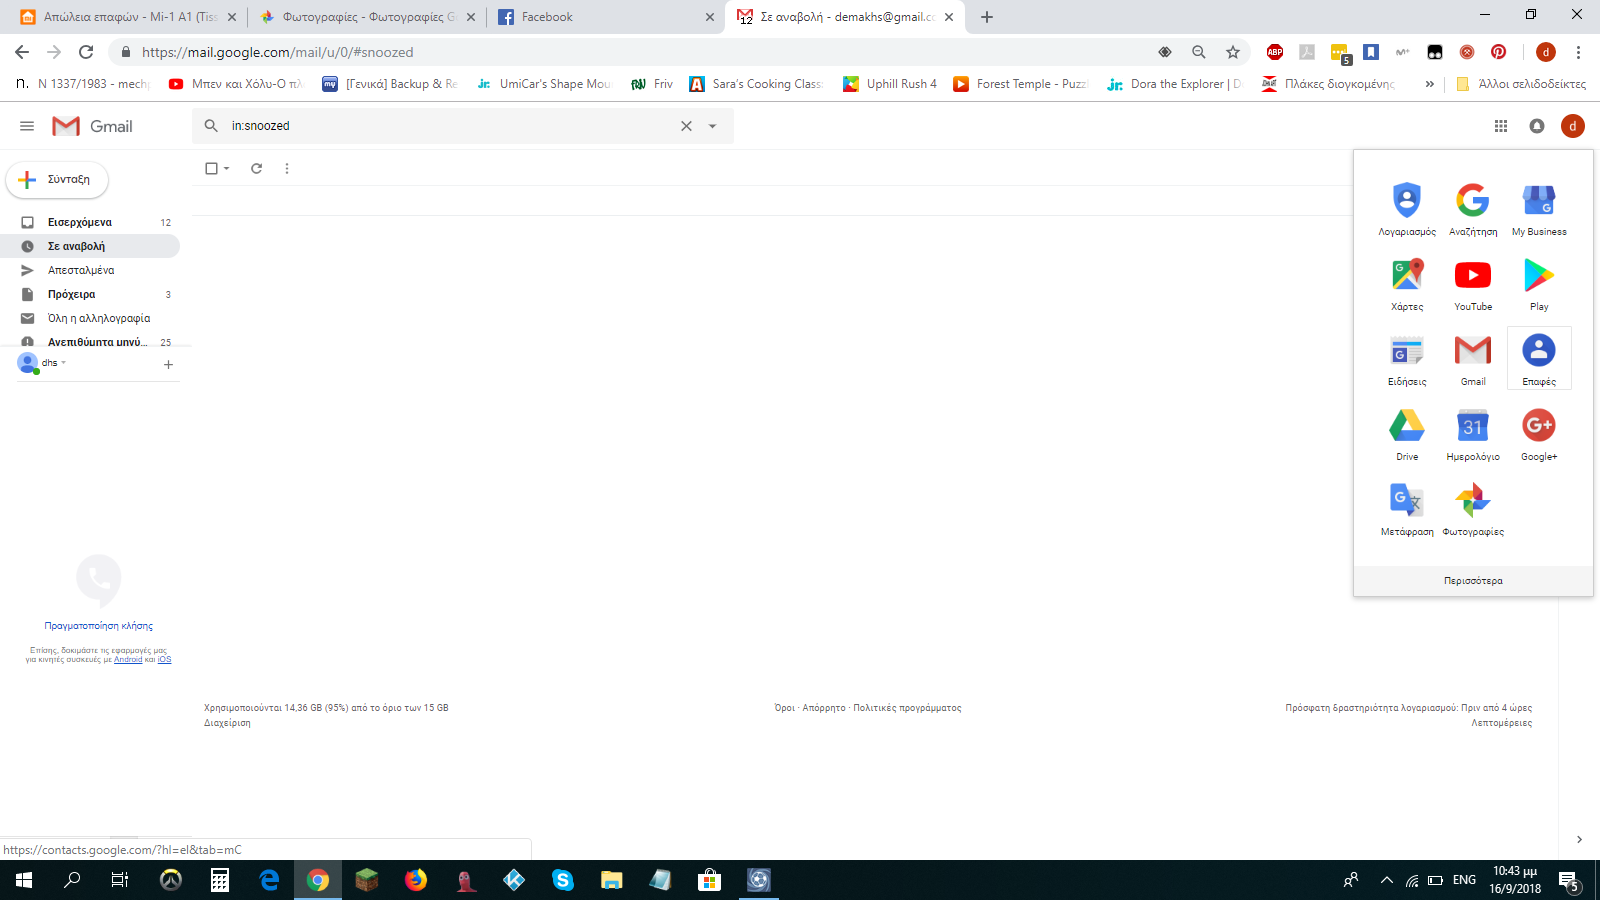1600x900 pixels.
Task: Open the Android app link
Action: tap(128, 660)
